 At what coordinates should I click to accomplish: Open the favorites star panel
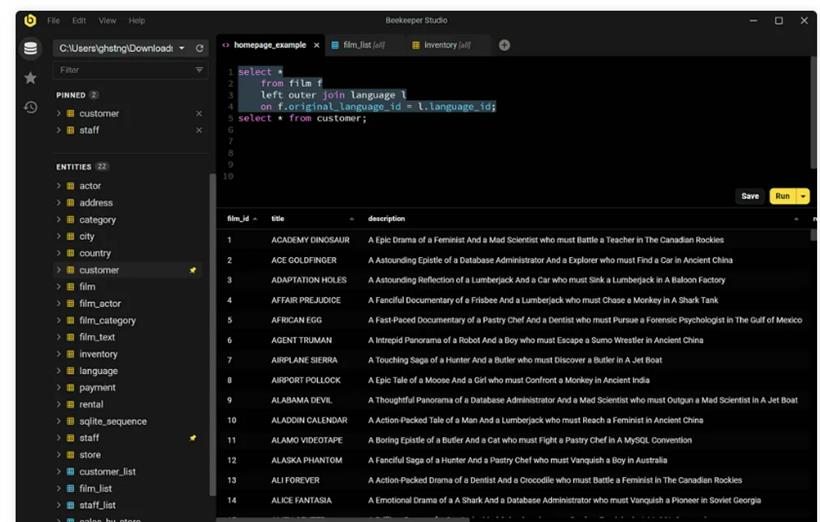pyautogui.click(x=30, y=78)
